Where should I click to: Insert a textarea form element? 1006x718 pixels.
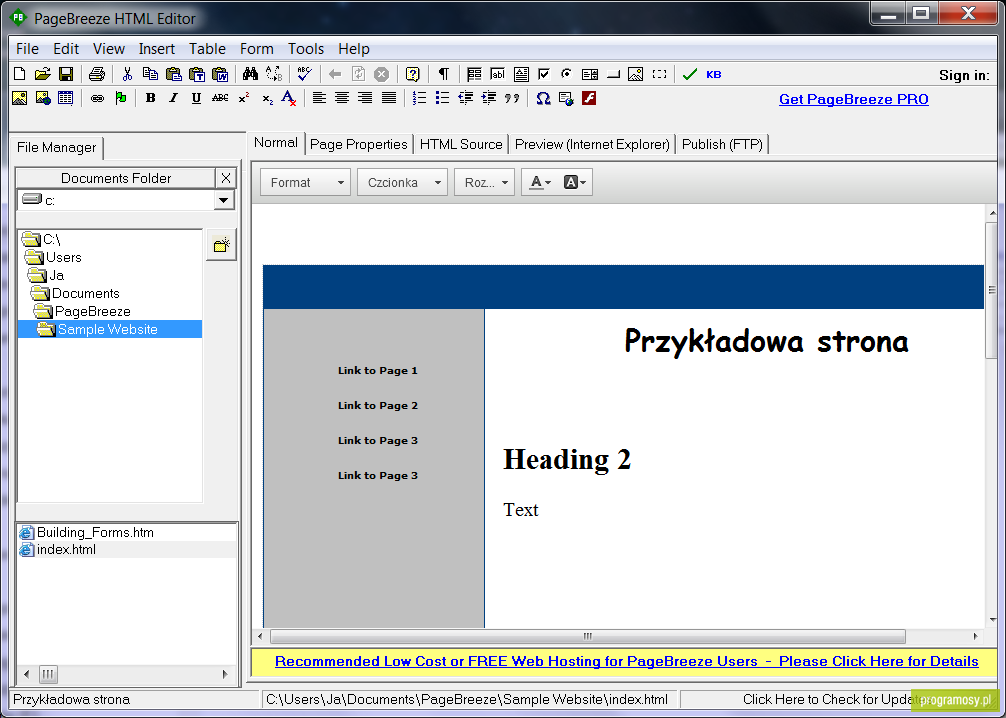tap(521, 74)
